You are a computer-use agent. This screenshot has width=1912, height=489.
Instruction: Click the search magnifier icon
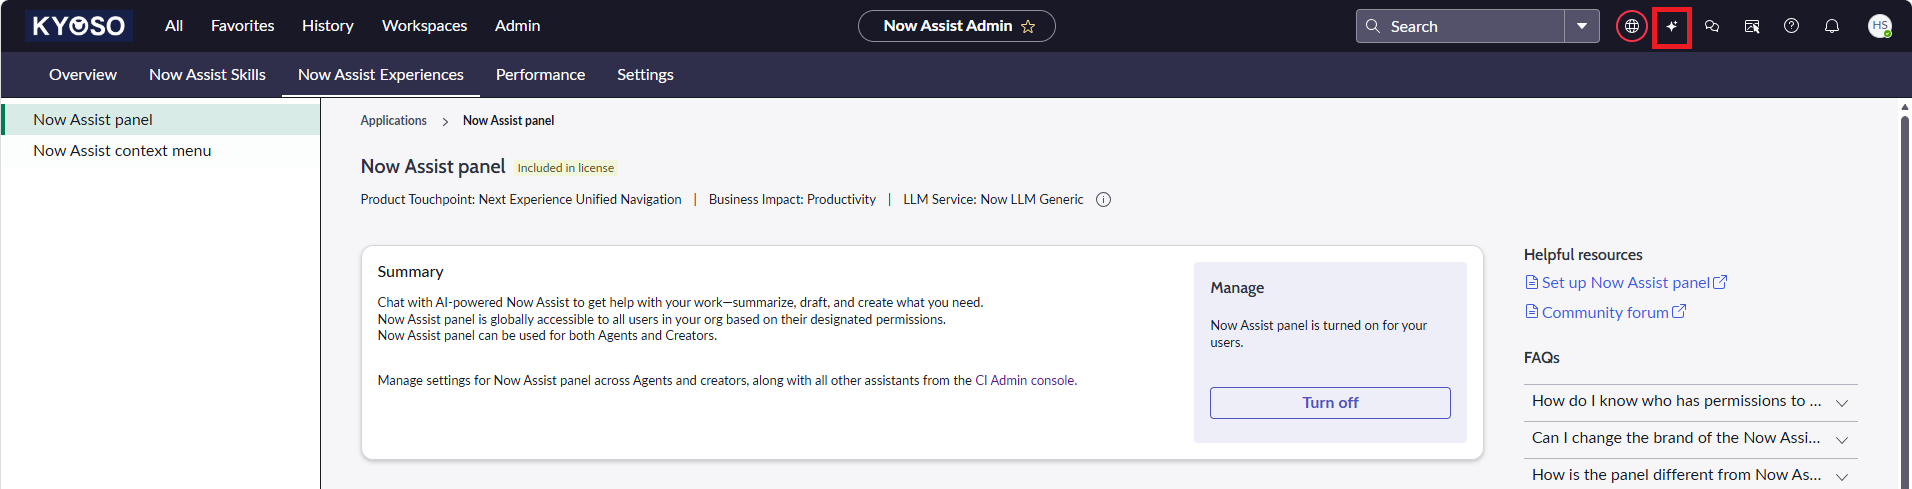click(1373, 26)
